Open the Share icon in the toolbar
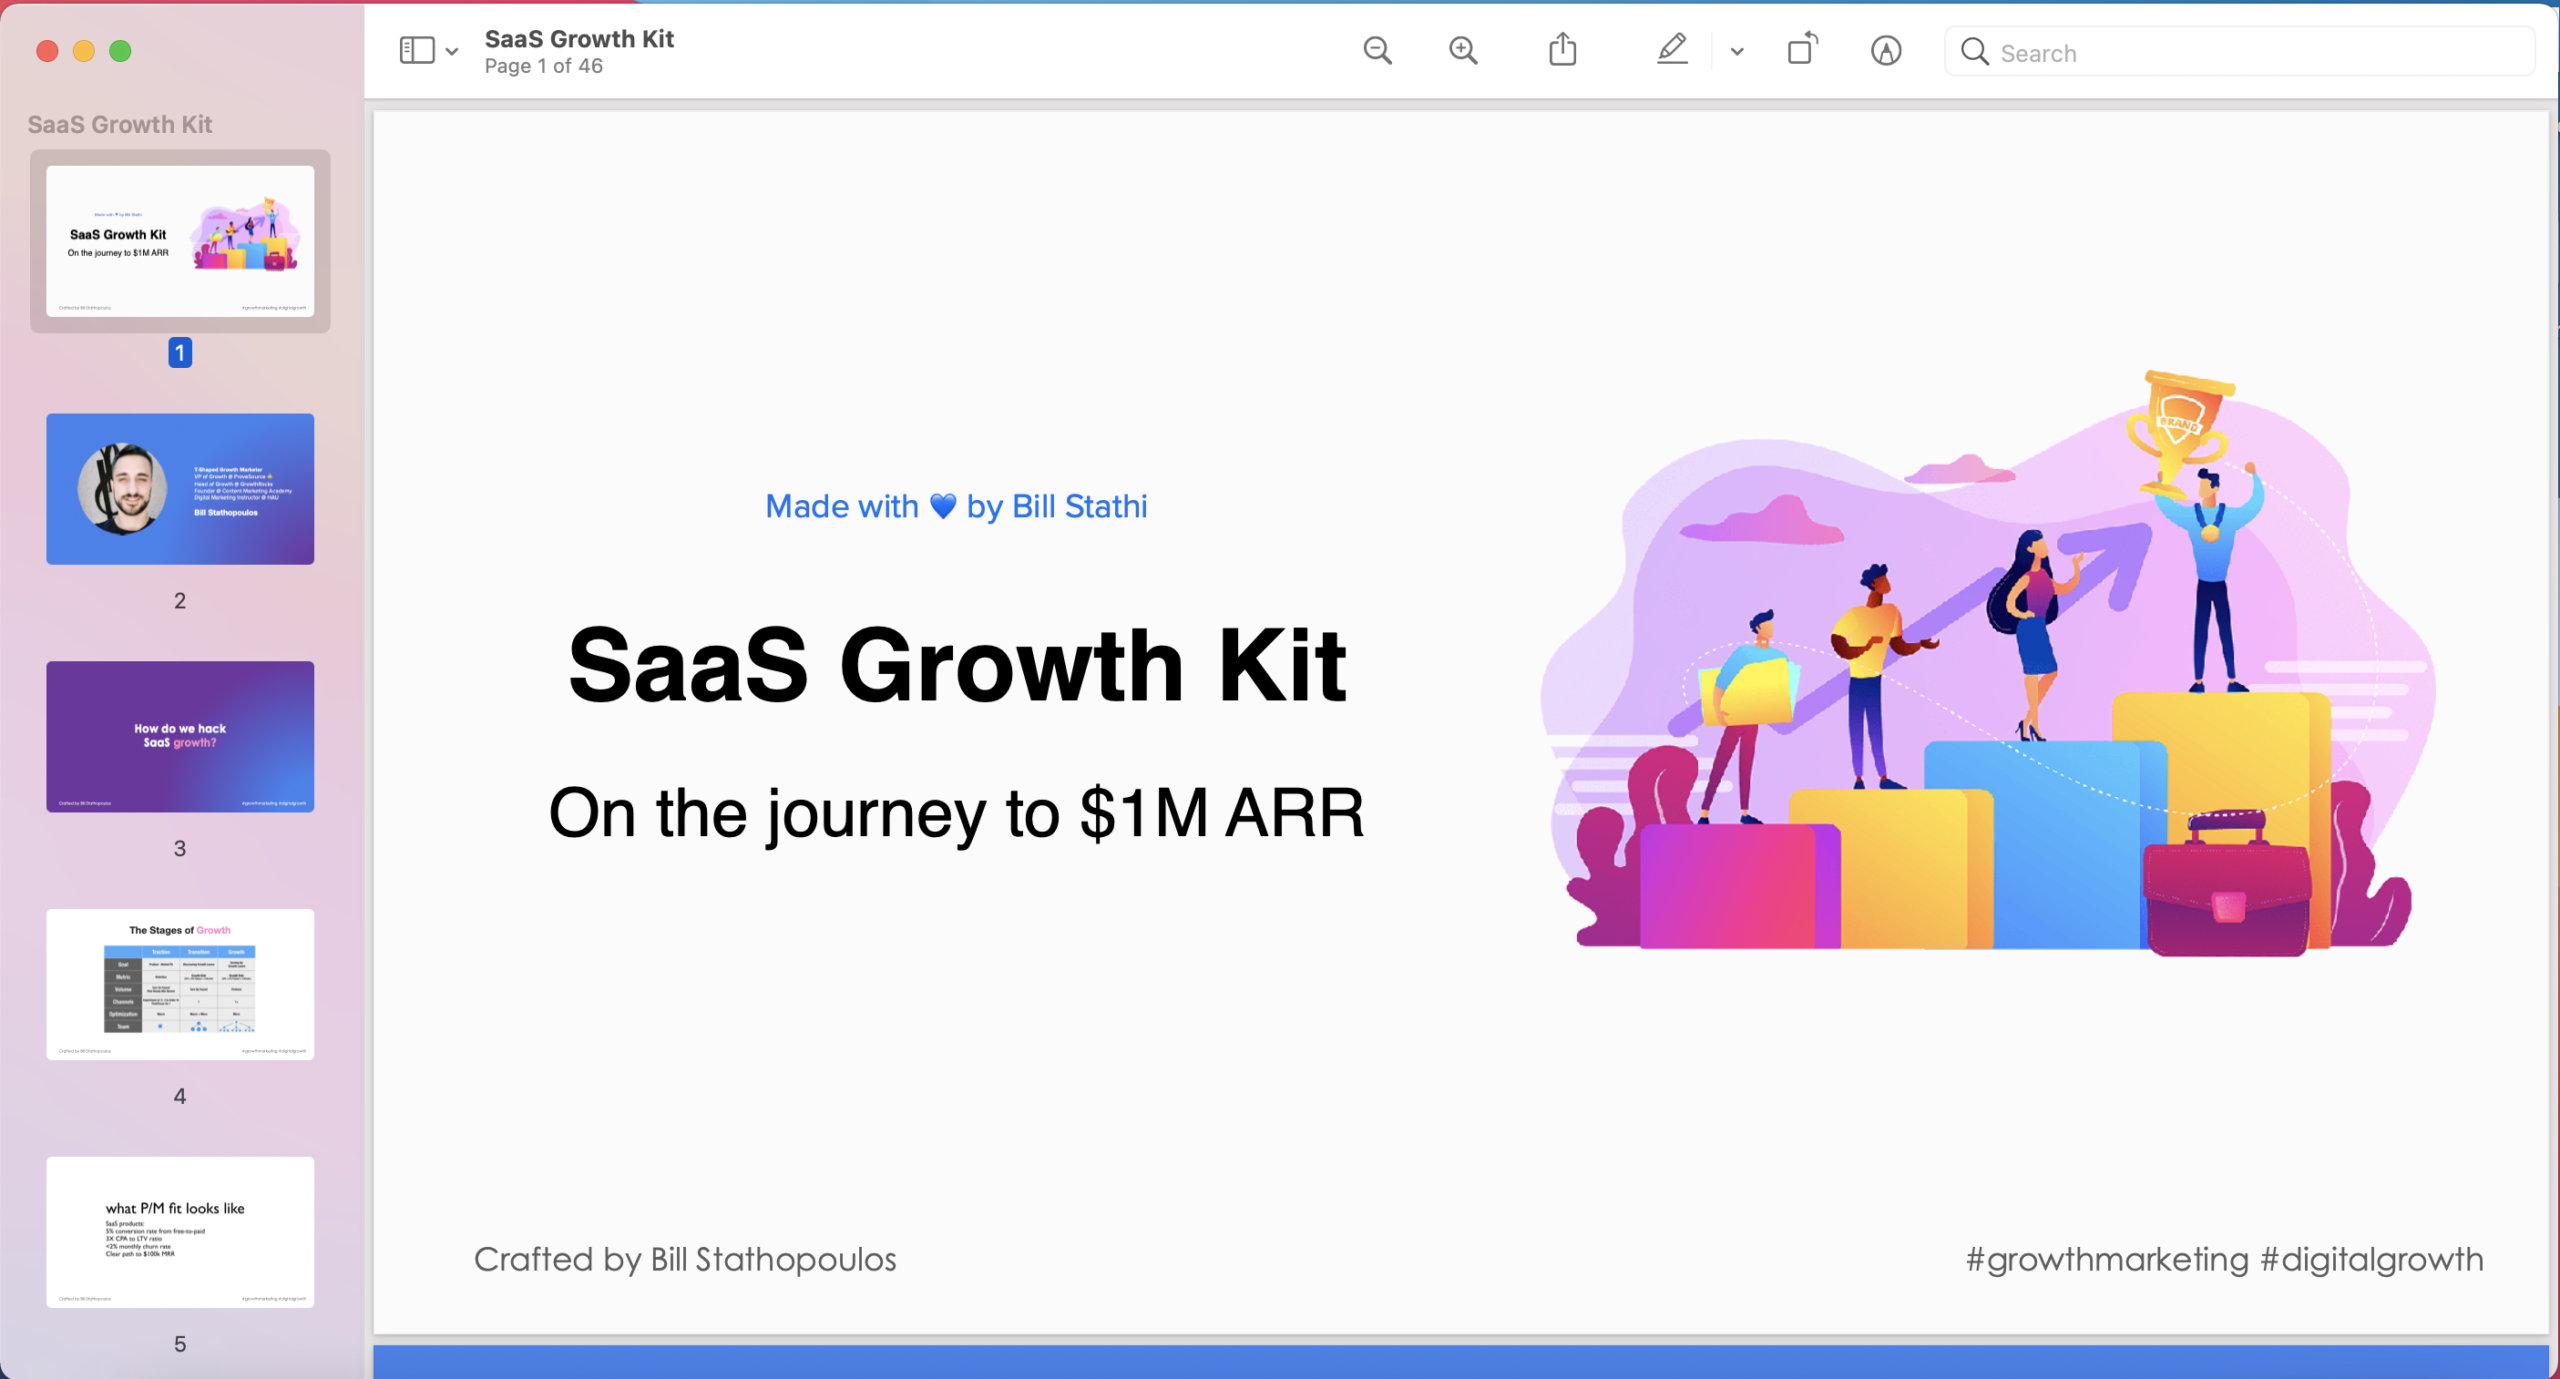The image size is (2560, 1379). click(1562, 50)
